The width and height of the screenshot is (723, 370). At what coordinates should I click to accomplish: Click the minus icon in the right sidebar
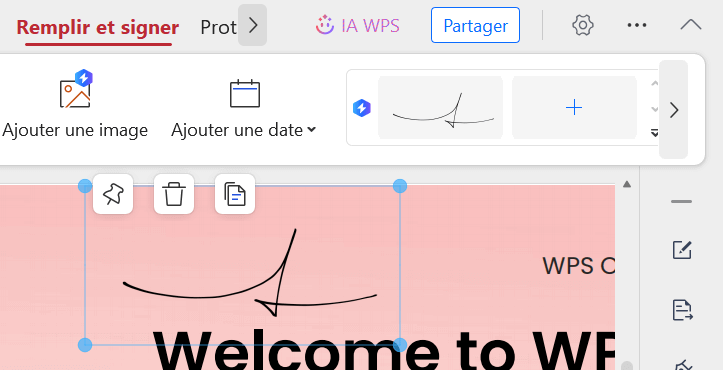point(682,202)
